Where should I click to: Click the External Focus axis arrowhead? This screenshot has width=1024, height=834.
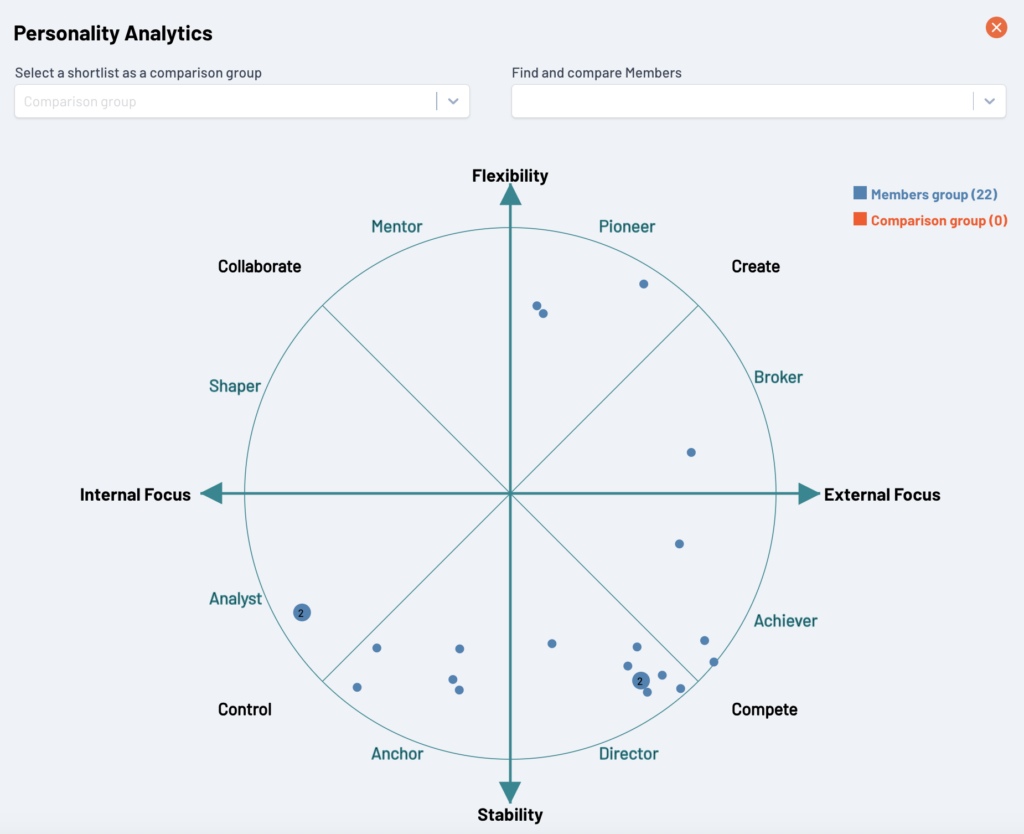808,494
